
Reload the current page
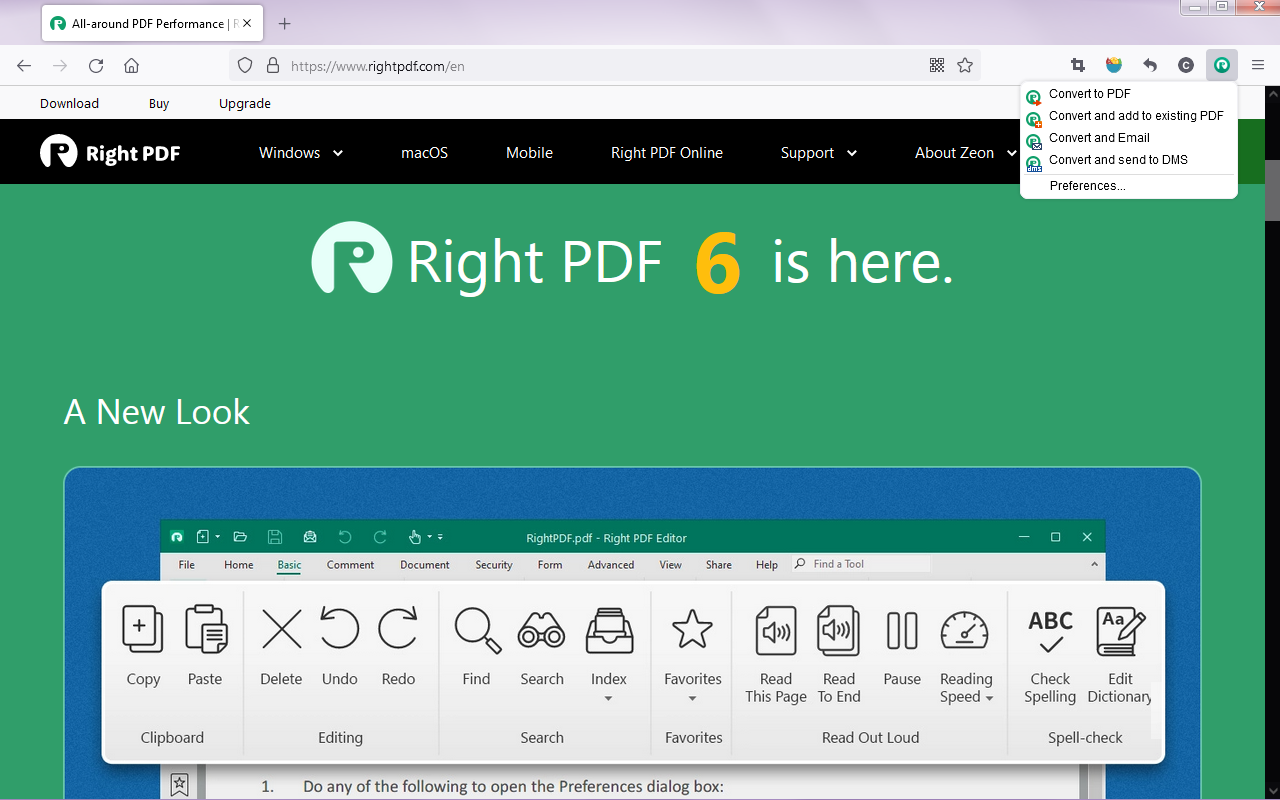(x=96, y=66)
